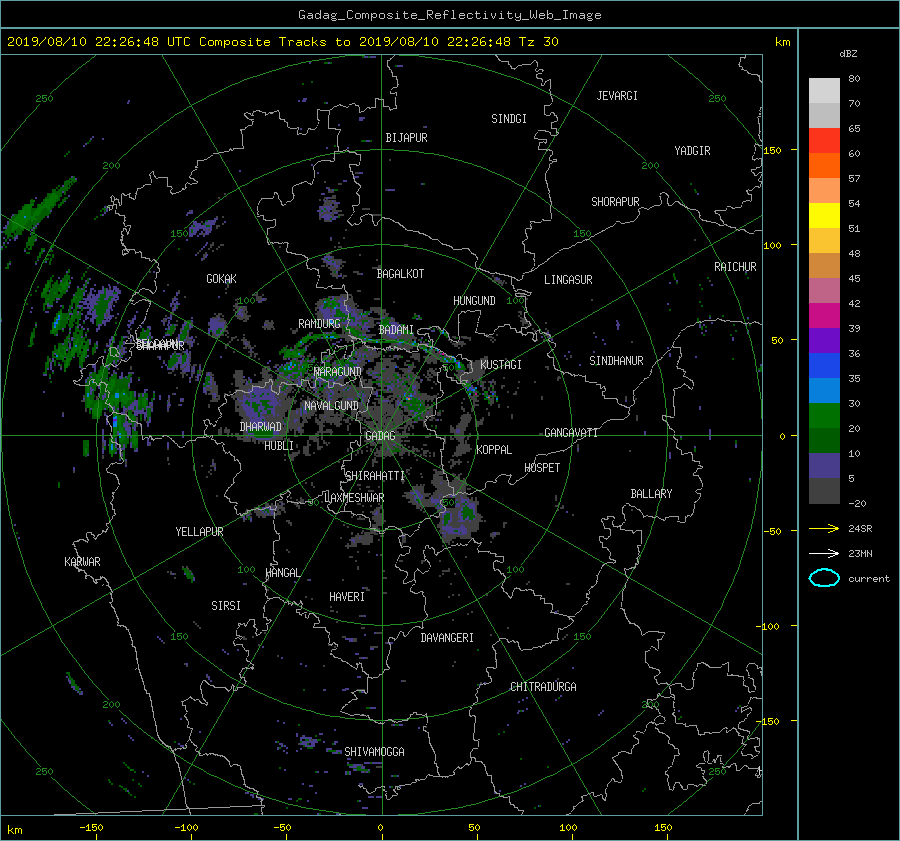Click the cyan 'current' ellipse legend icon
The width and height of the screenshot is (900, 841).
coord(824,578)
